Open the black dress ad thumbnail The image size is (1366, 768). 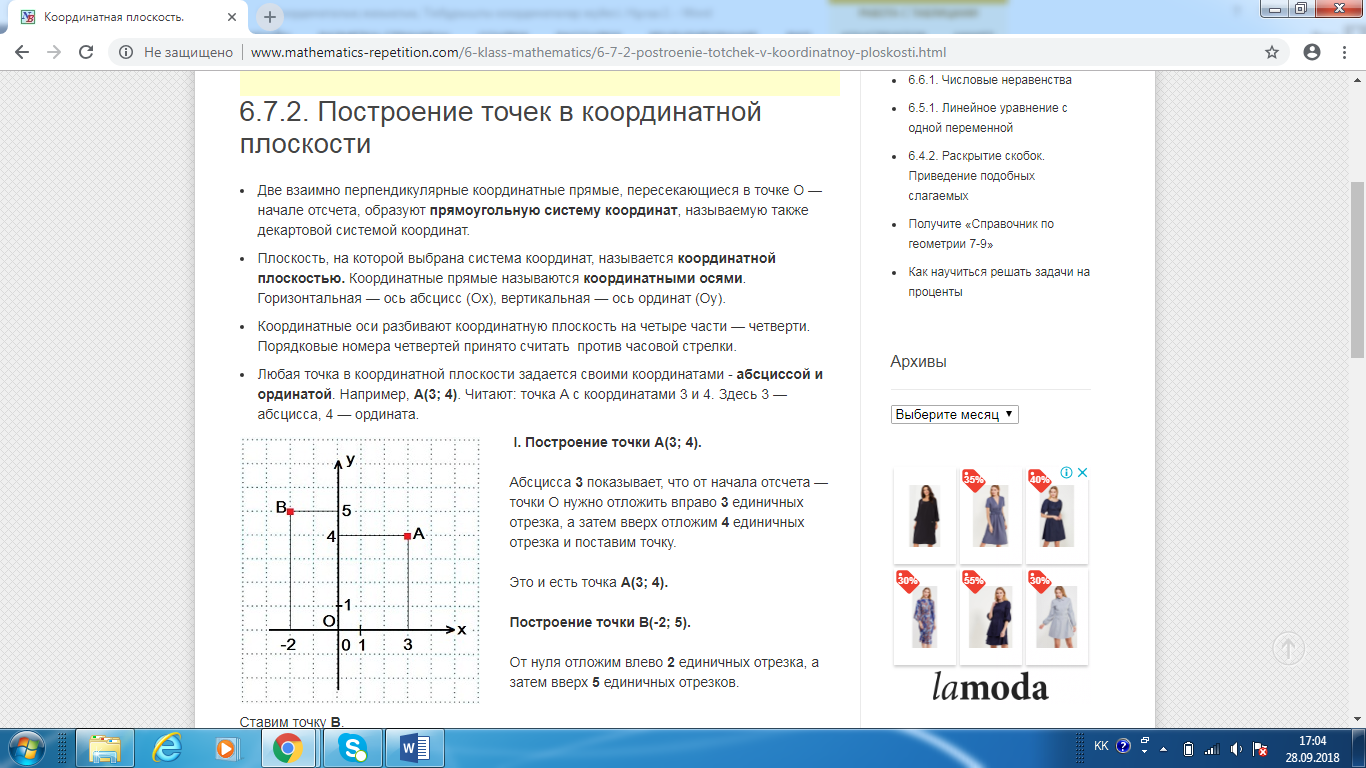(x=925, y=514)
